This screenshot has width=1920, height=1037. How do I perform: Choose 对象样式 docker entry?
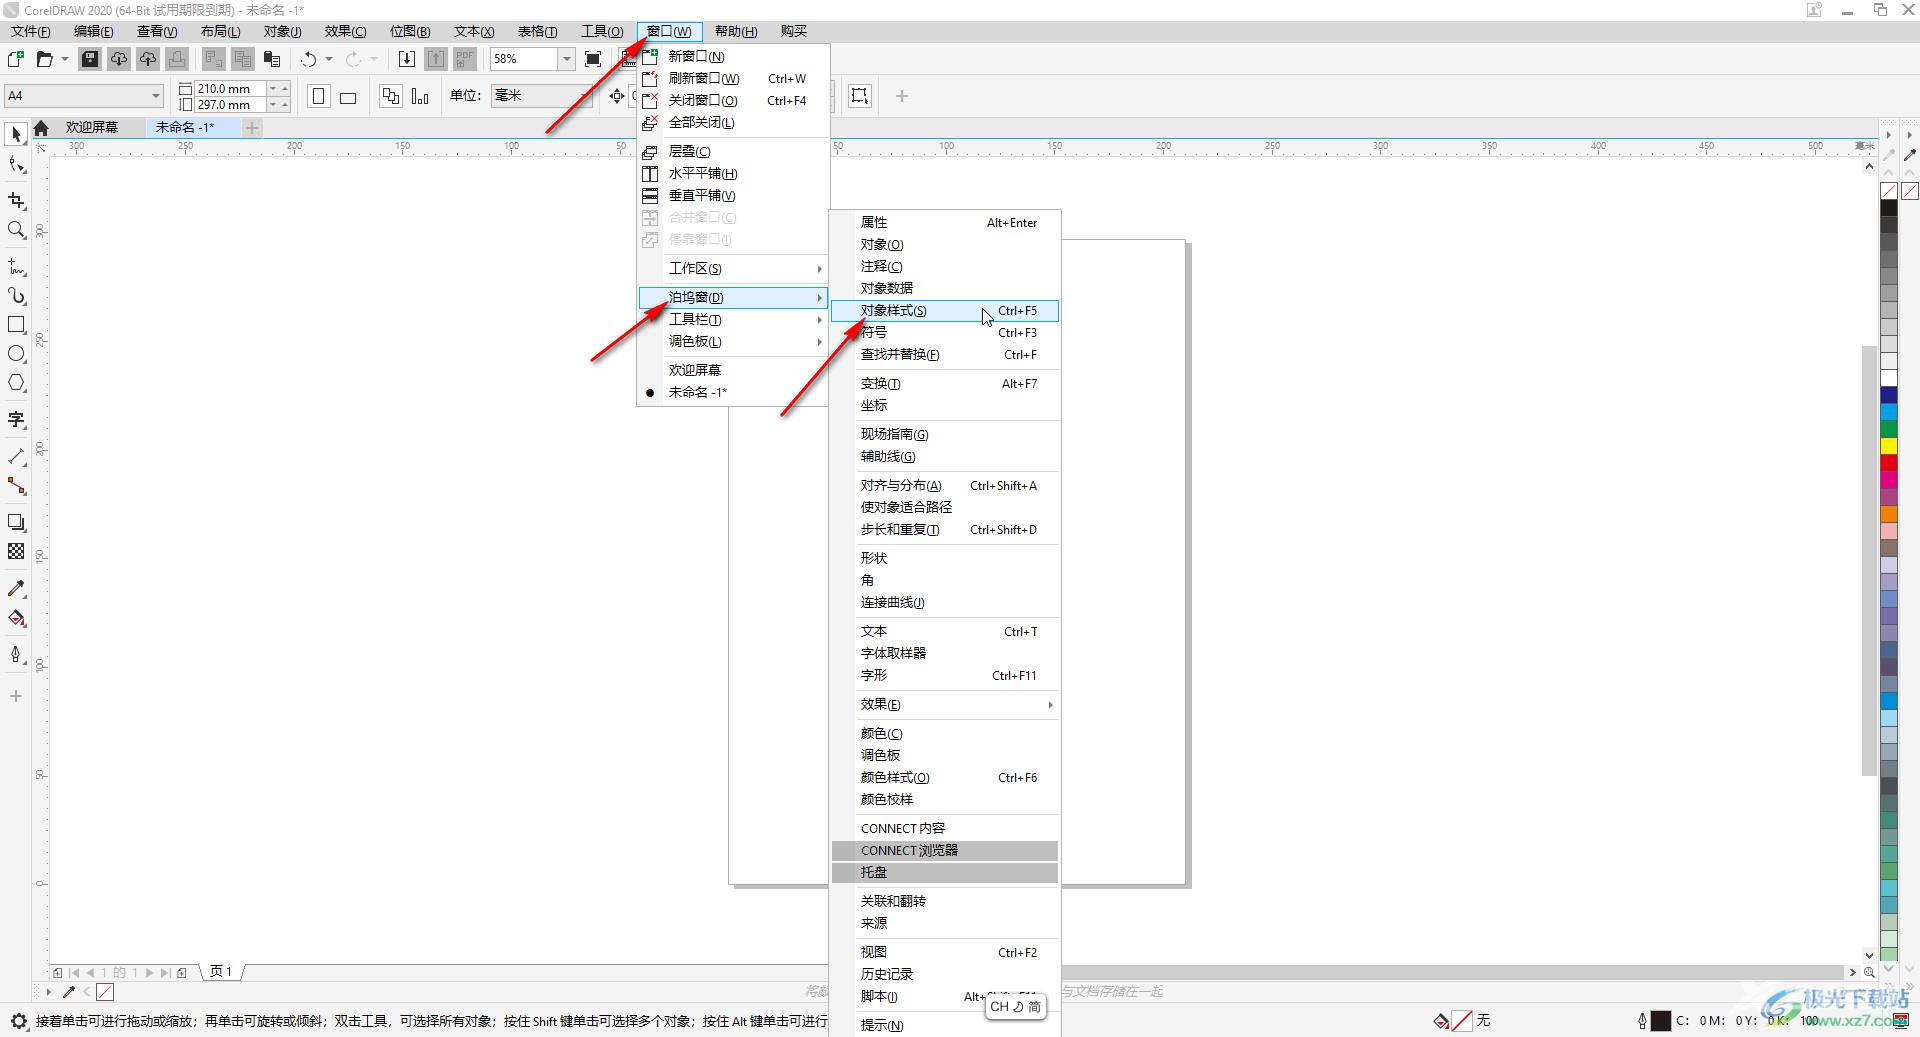pos(945,311)
